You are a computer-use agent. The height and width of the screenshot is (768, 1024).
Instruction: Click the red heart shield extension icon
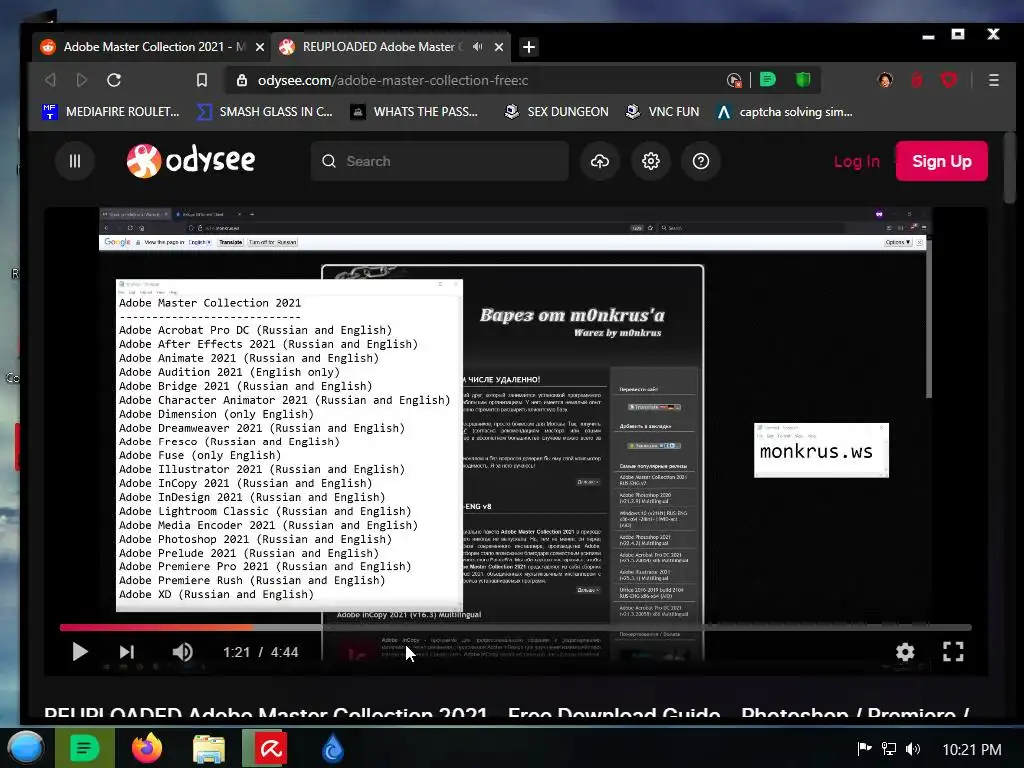click(x=949, y=80)
